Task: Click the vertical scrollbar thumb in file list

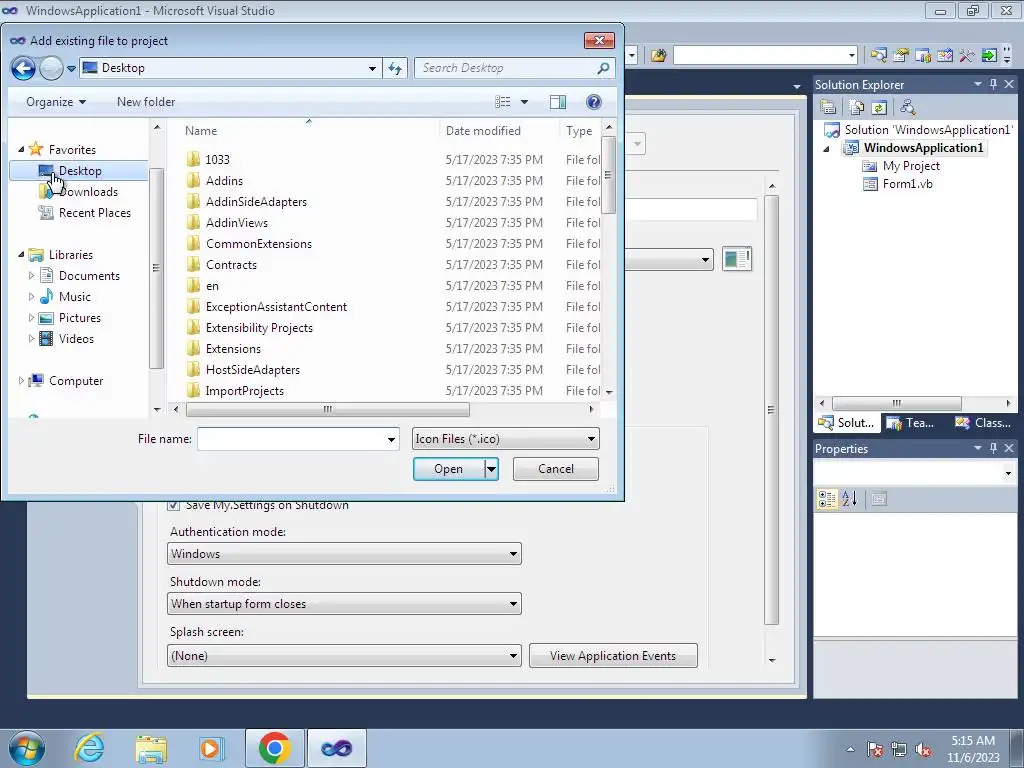Action: tap(608, 175)
